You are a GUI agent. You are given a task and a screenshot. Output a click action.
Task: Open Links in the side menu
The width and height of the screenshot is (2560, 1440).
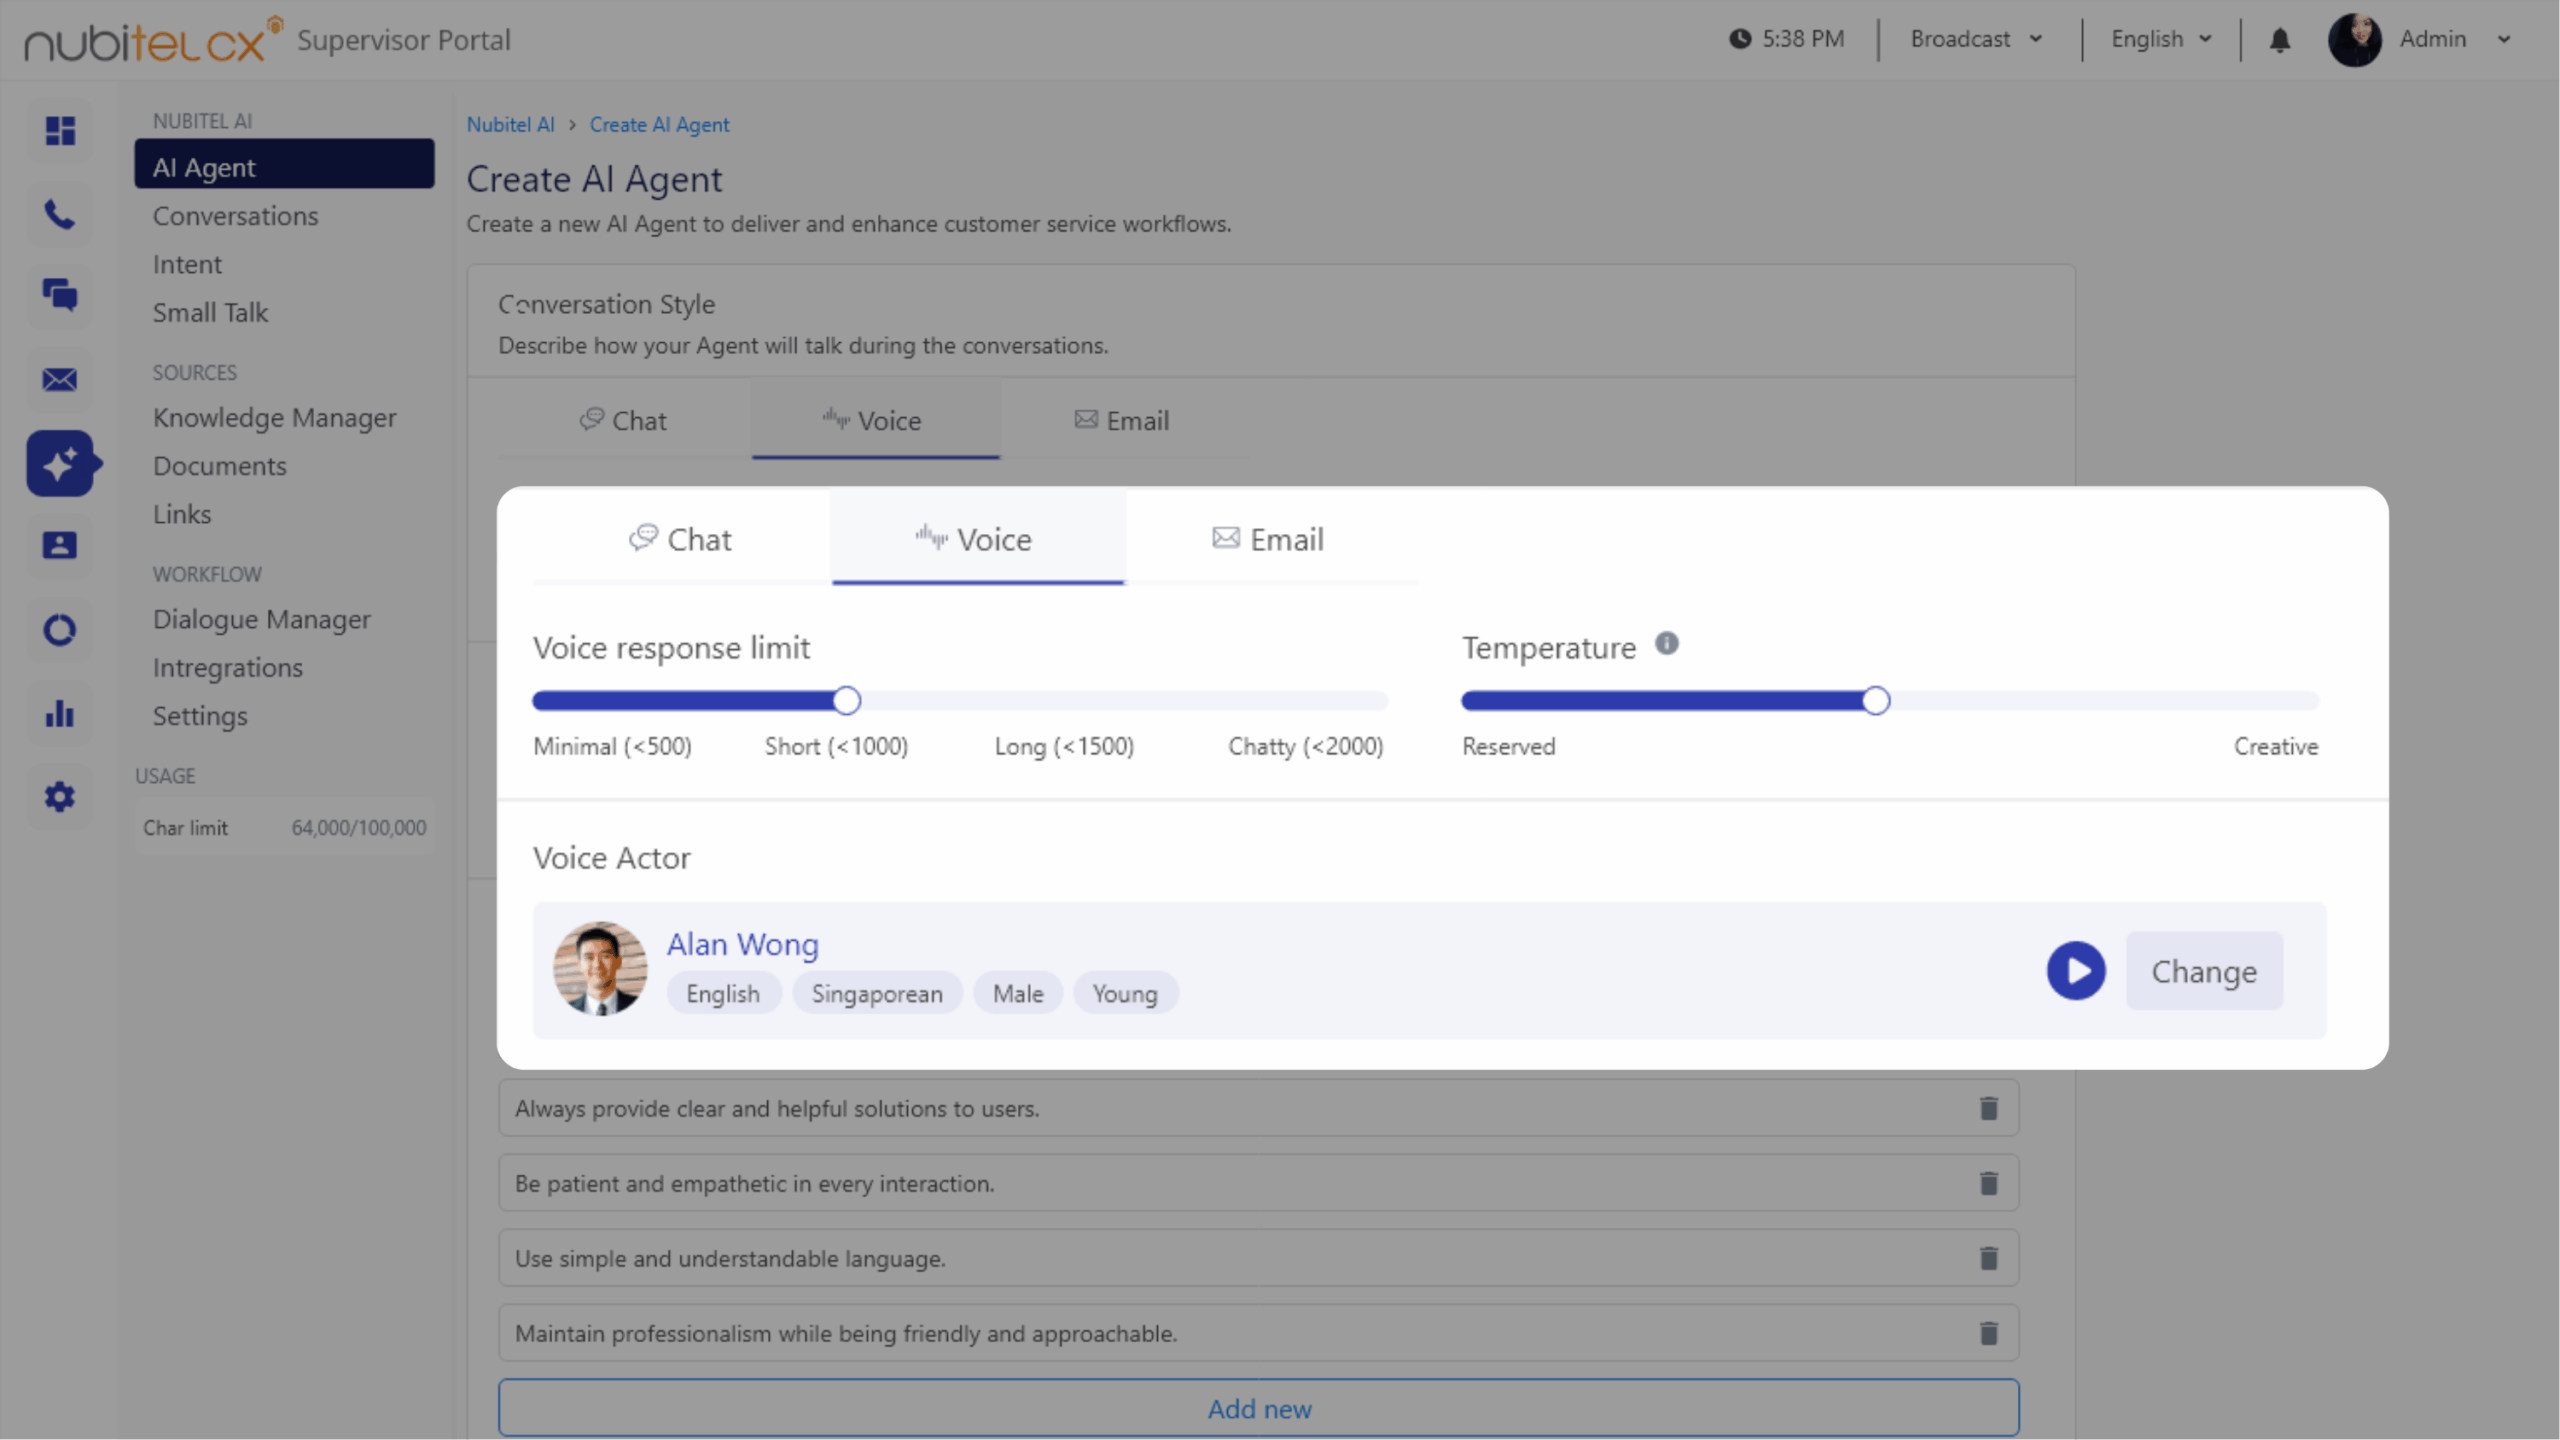(181, 514)
